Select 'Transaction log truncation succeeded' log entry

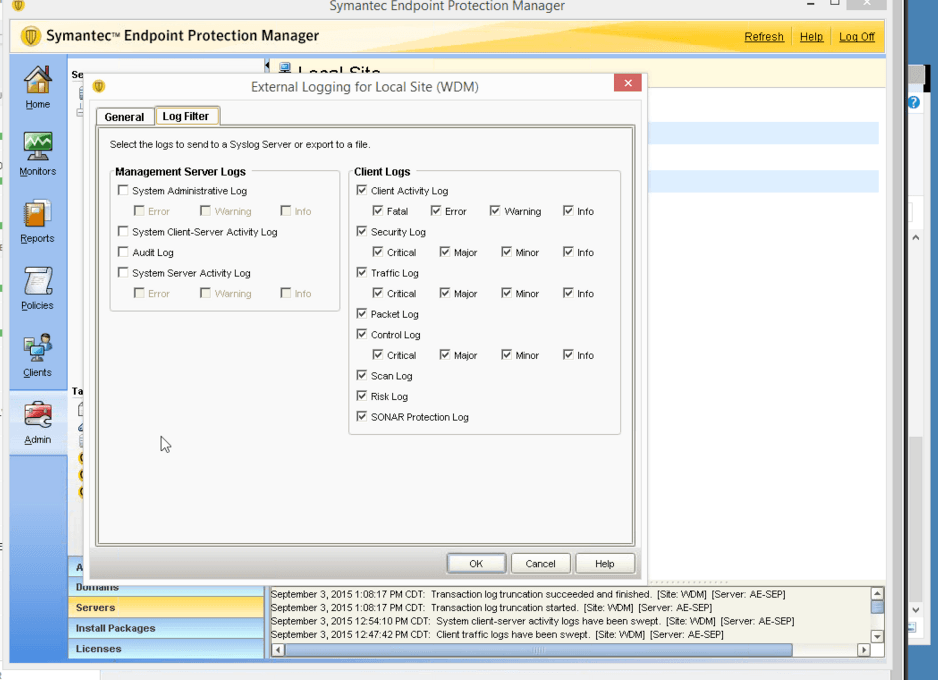tap(528, 594)
